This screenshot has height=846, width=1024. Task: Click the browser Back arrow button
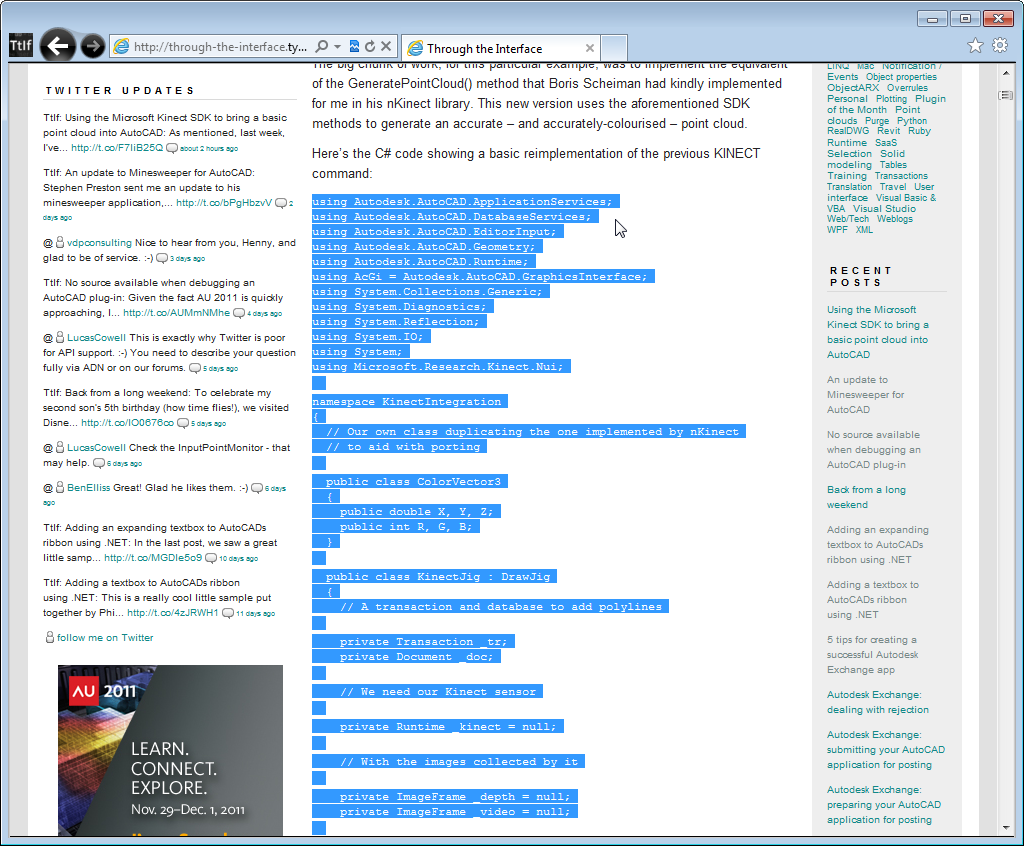click(x=58, y=46)
